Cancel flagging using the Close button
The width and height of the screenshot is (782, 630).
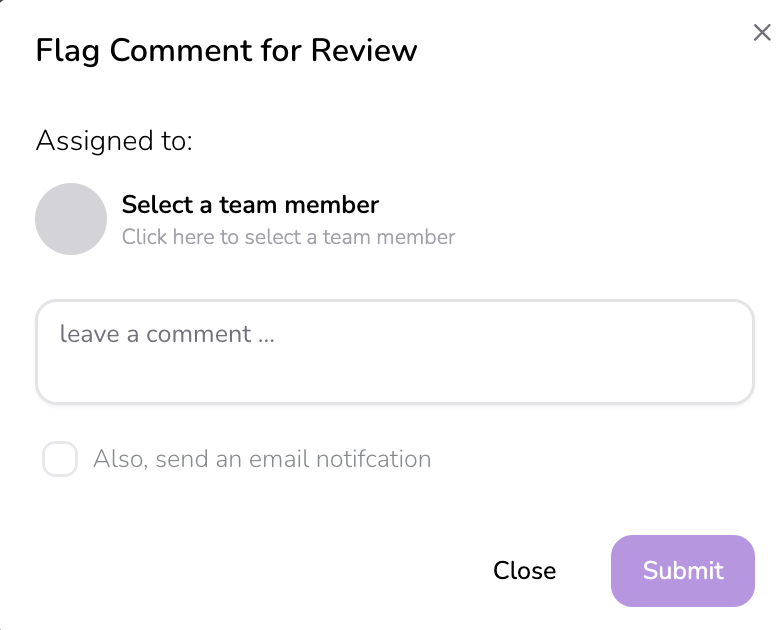(x=524, y=571)
